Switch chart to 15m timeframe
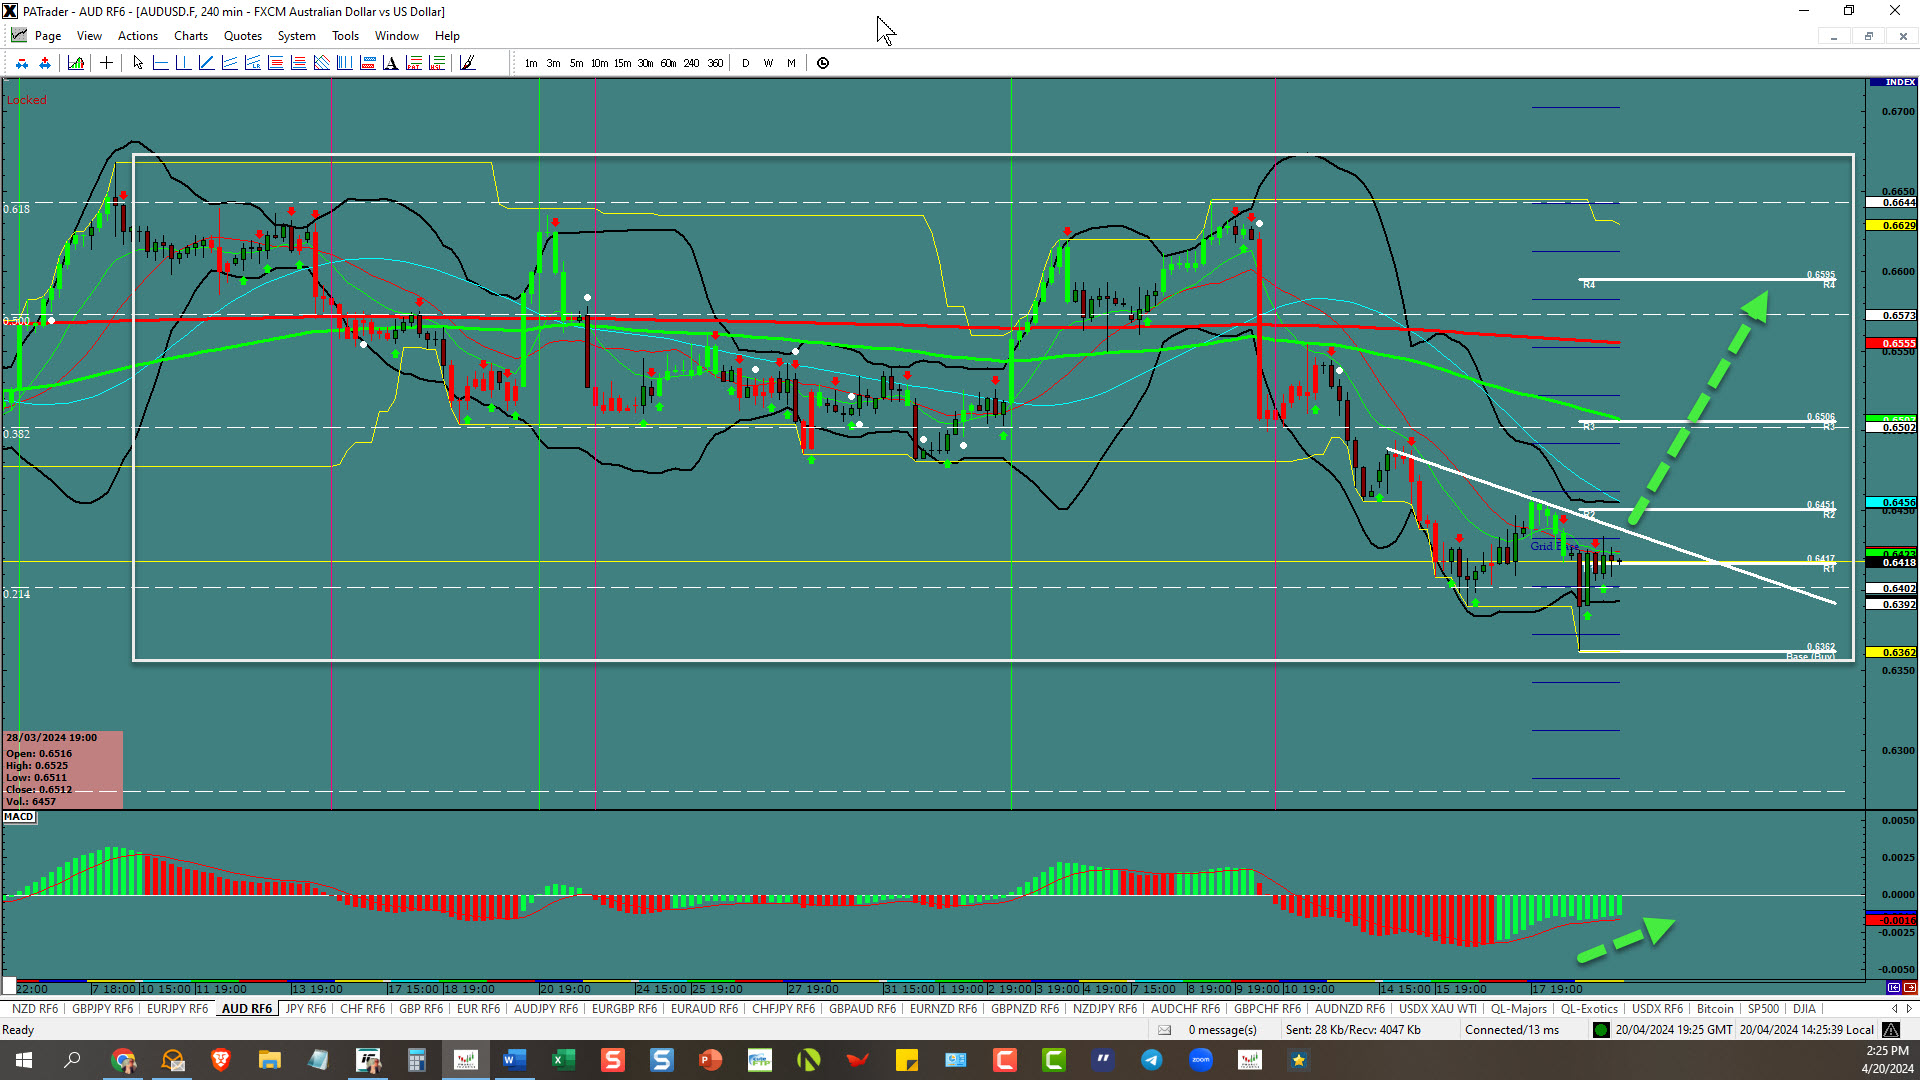 (622, 63)
